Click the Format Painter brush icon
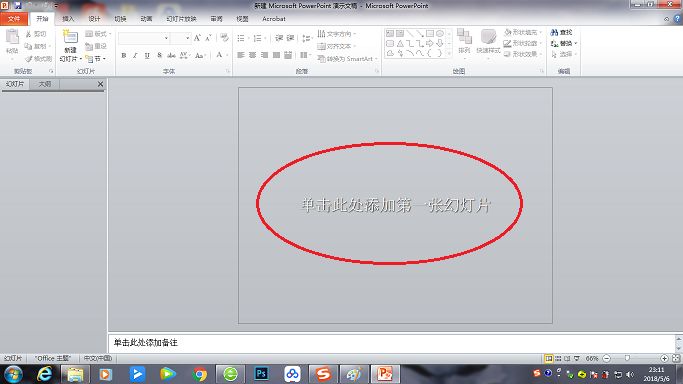The width and height of the screenshot is (683, 384). click(x=29, y=59)
